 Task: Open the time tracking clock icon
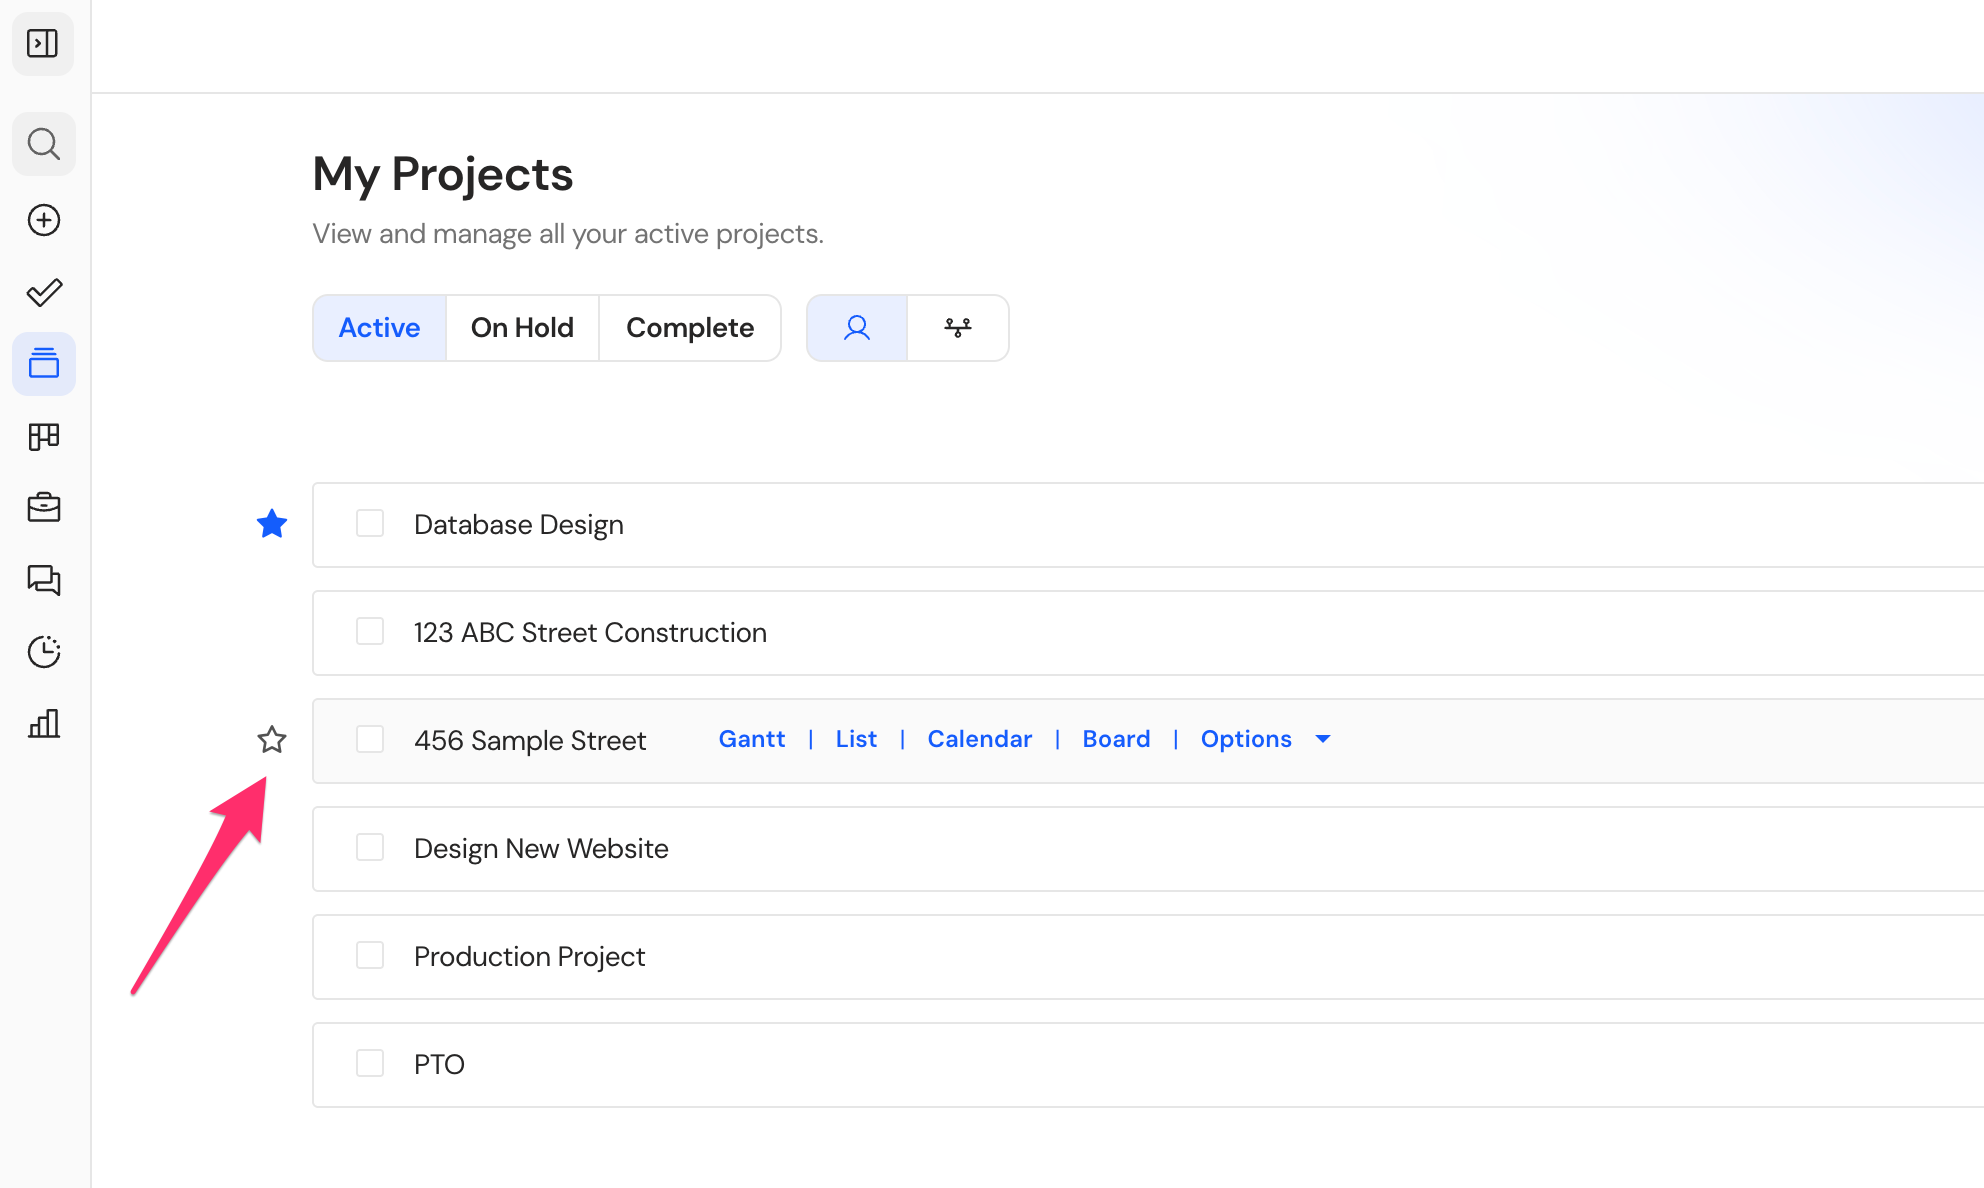[44, 652]
